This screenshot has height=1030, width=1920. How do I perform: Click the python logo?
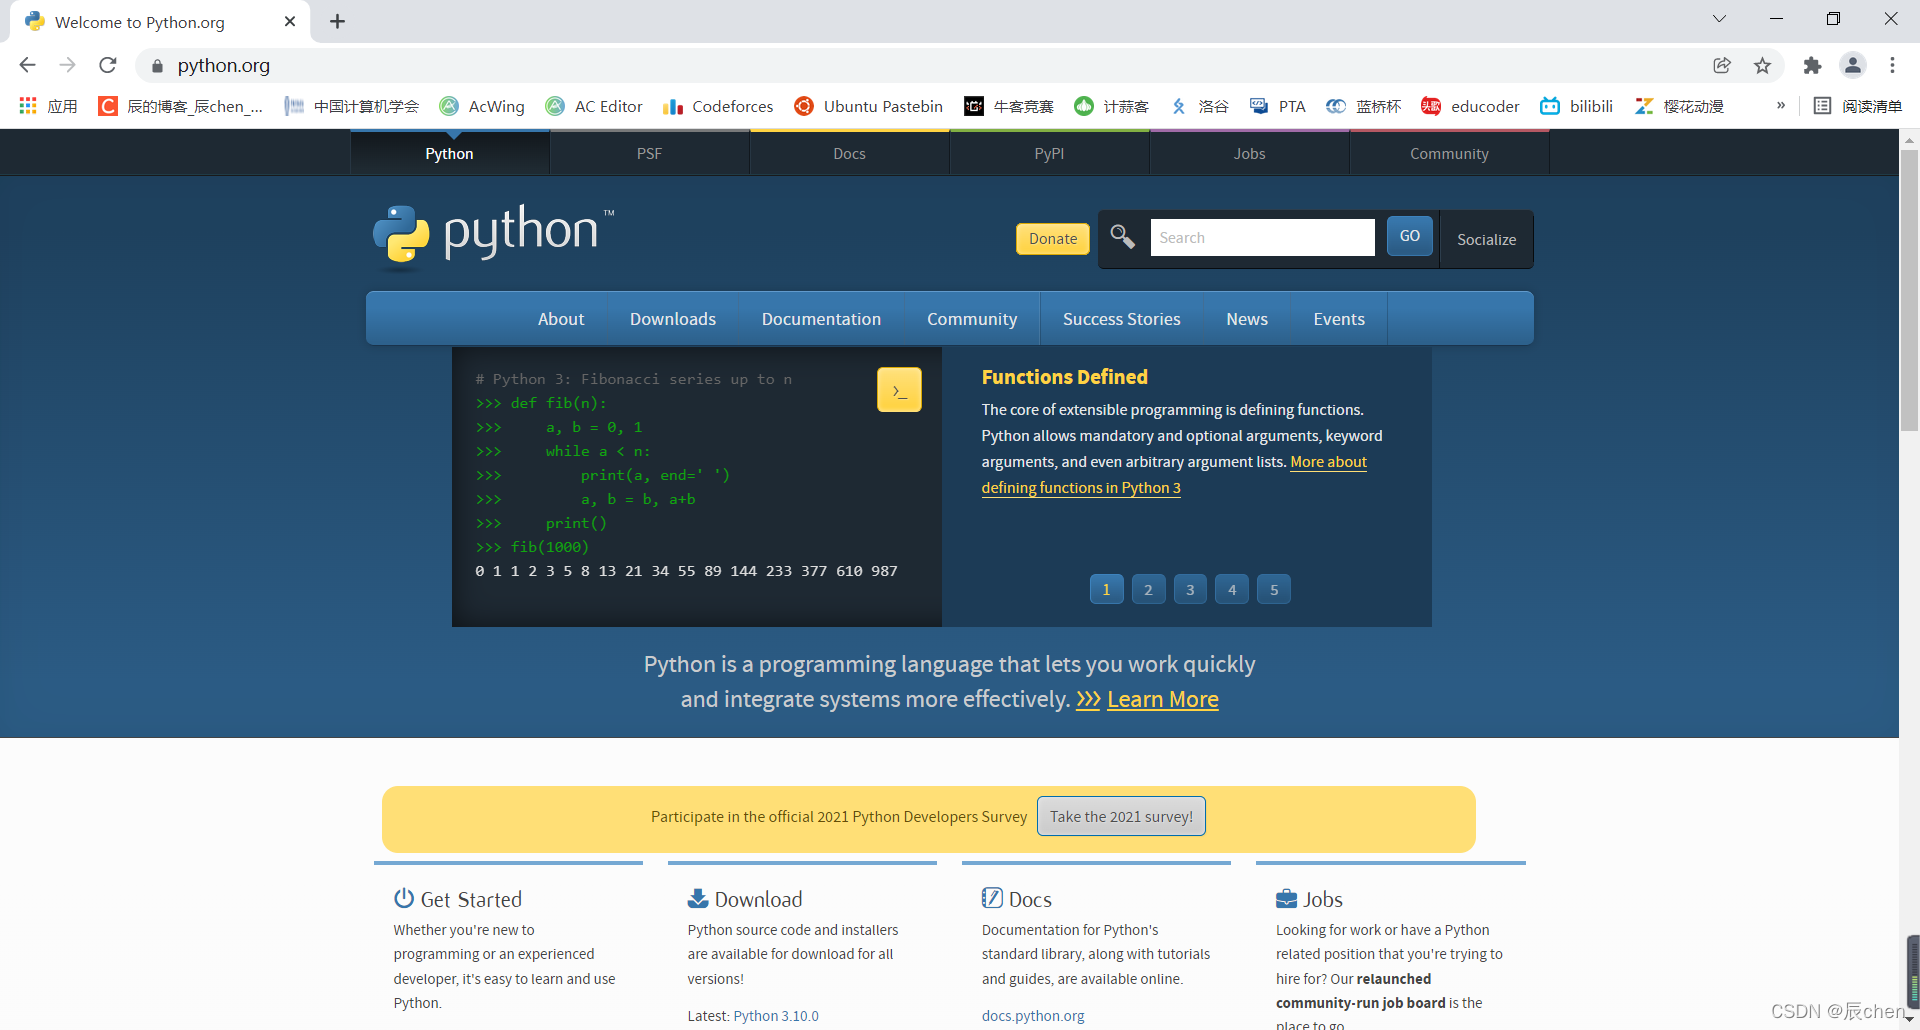point(494,236)
